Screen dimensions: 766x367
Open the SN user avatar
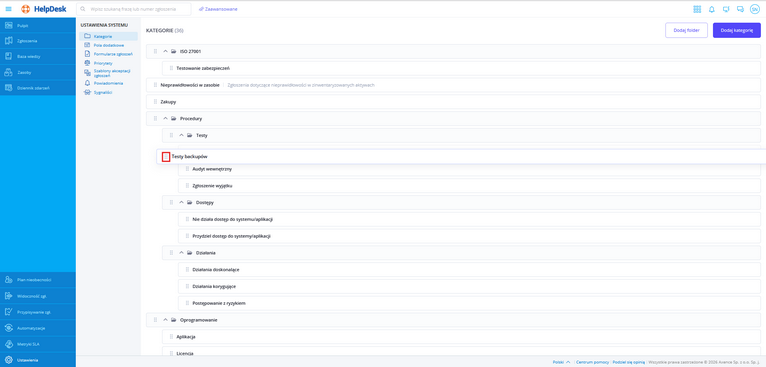tap(754, 9)
